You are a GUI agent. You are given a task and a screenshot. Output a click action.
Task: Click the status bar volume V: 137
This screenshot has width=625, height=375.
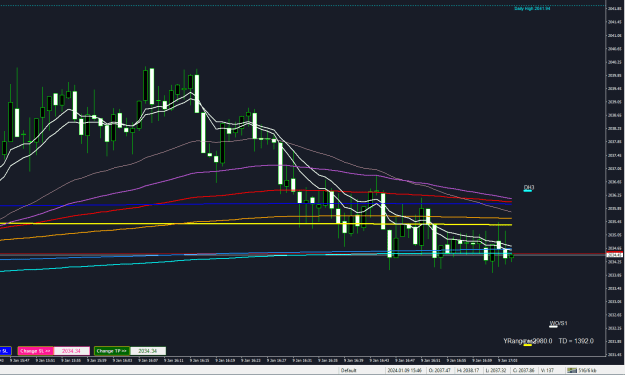[x=548, y=371]
